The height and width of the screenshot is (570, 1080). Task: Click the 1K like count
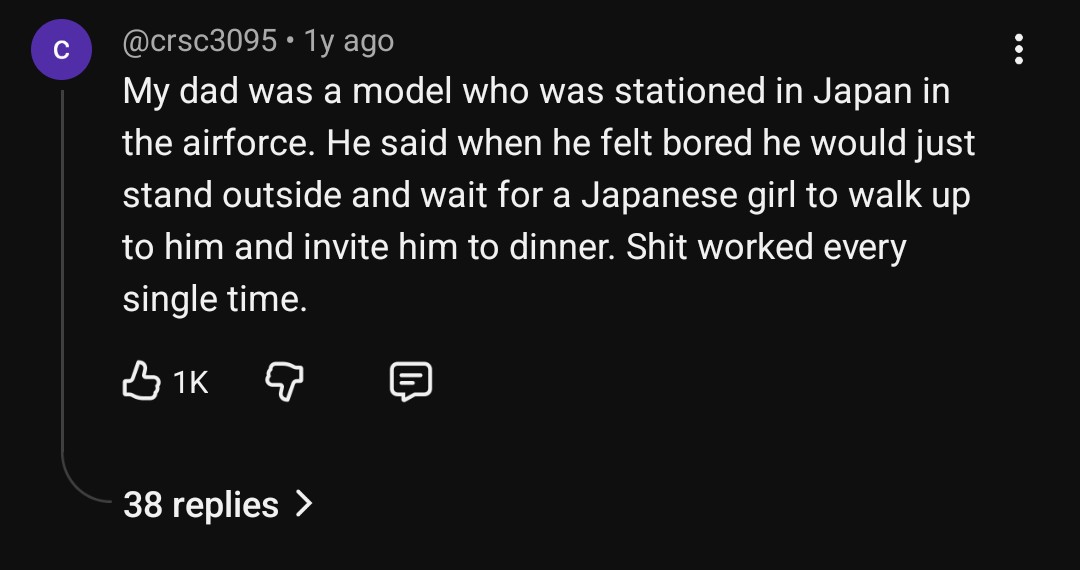(190, 382)
